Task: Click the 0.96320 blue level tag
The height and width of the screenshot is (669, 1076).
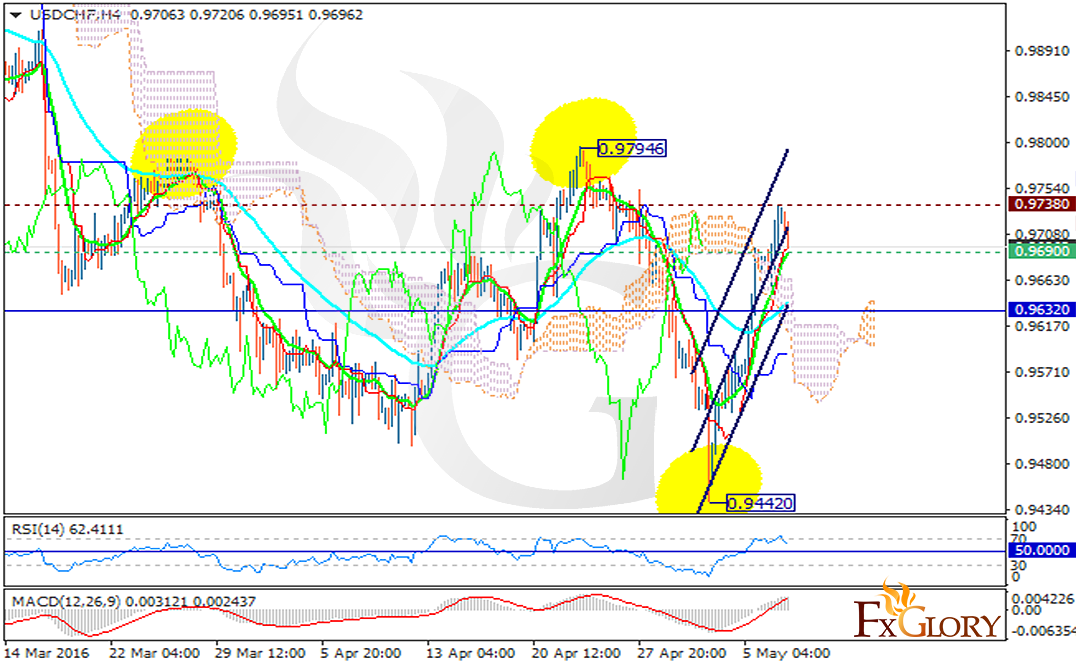Action: [1042, 310]
